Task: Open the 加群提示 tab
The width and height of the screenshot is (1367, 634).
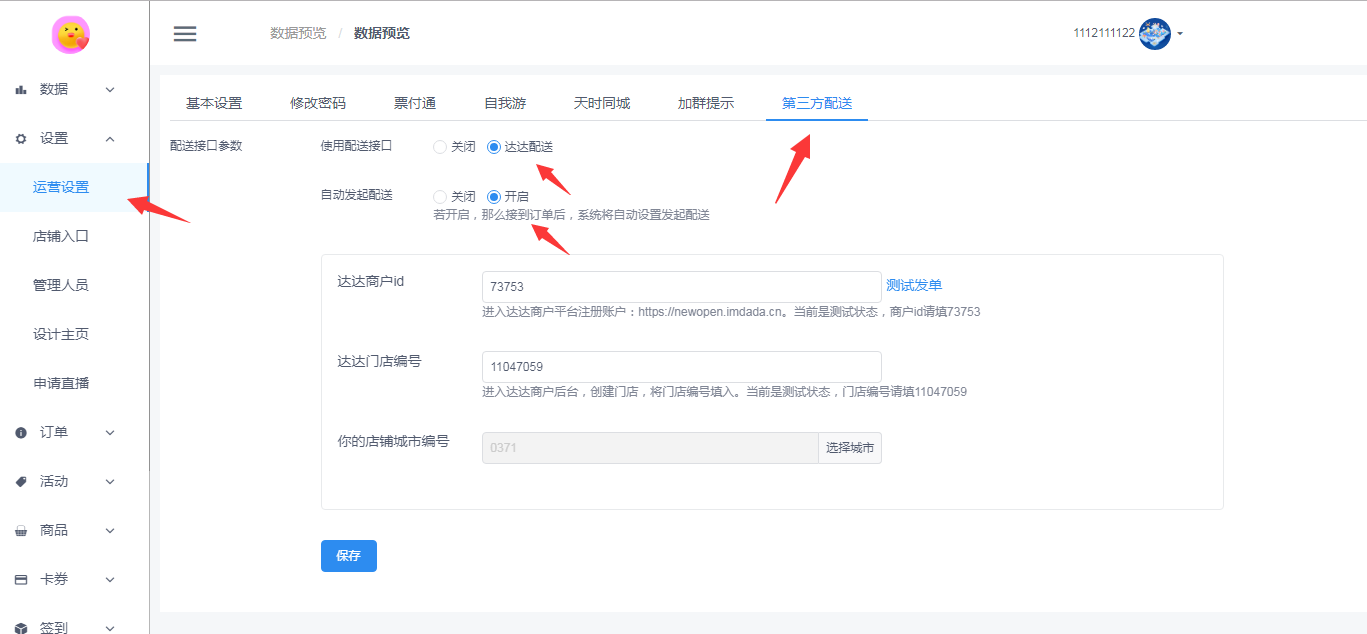Action: (706, 103)
